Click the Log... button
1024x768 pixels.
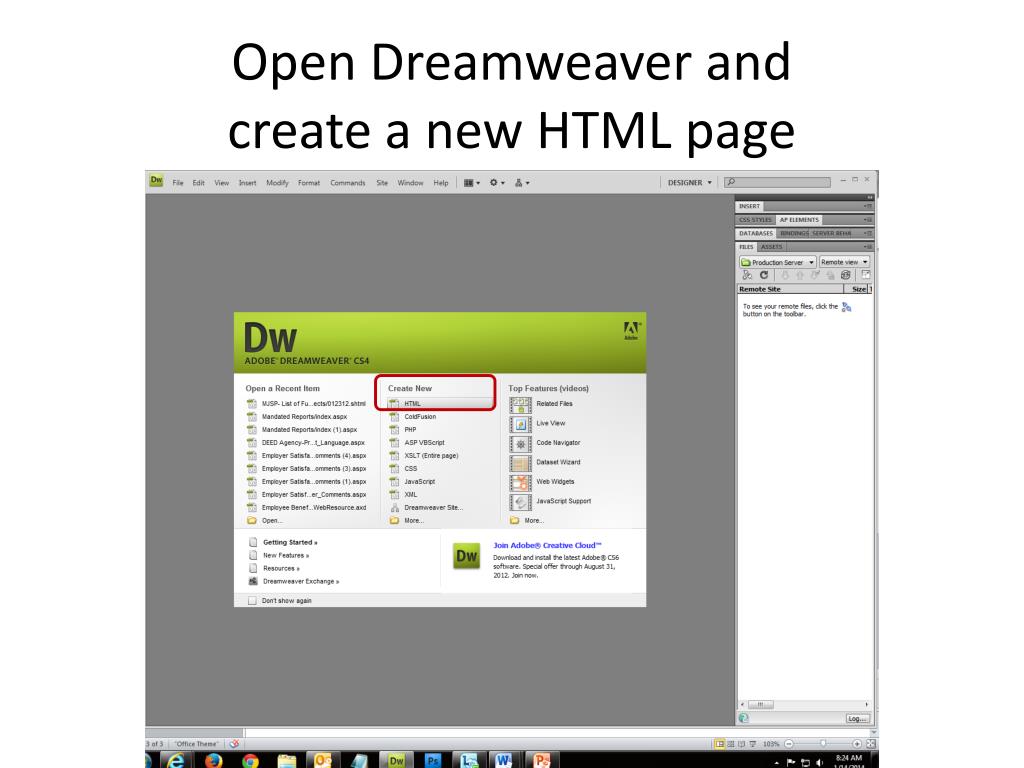857,718
